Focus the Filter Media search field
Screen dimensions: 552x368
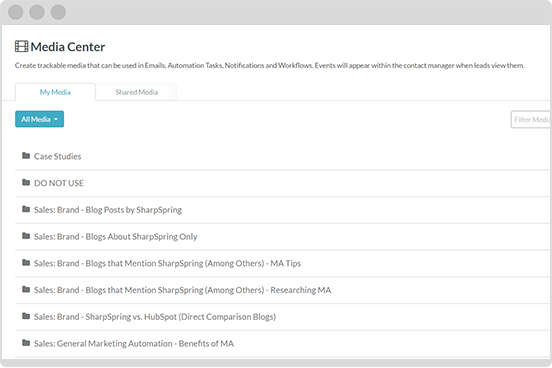[x=531, y=120]
